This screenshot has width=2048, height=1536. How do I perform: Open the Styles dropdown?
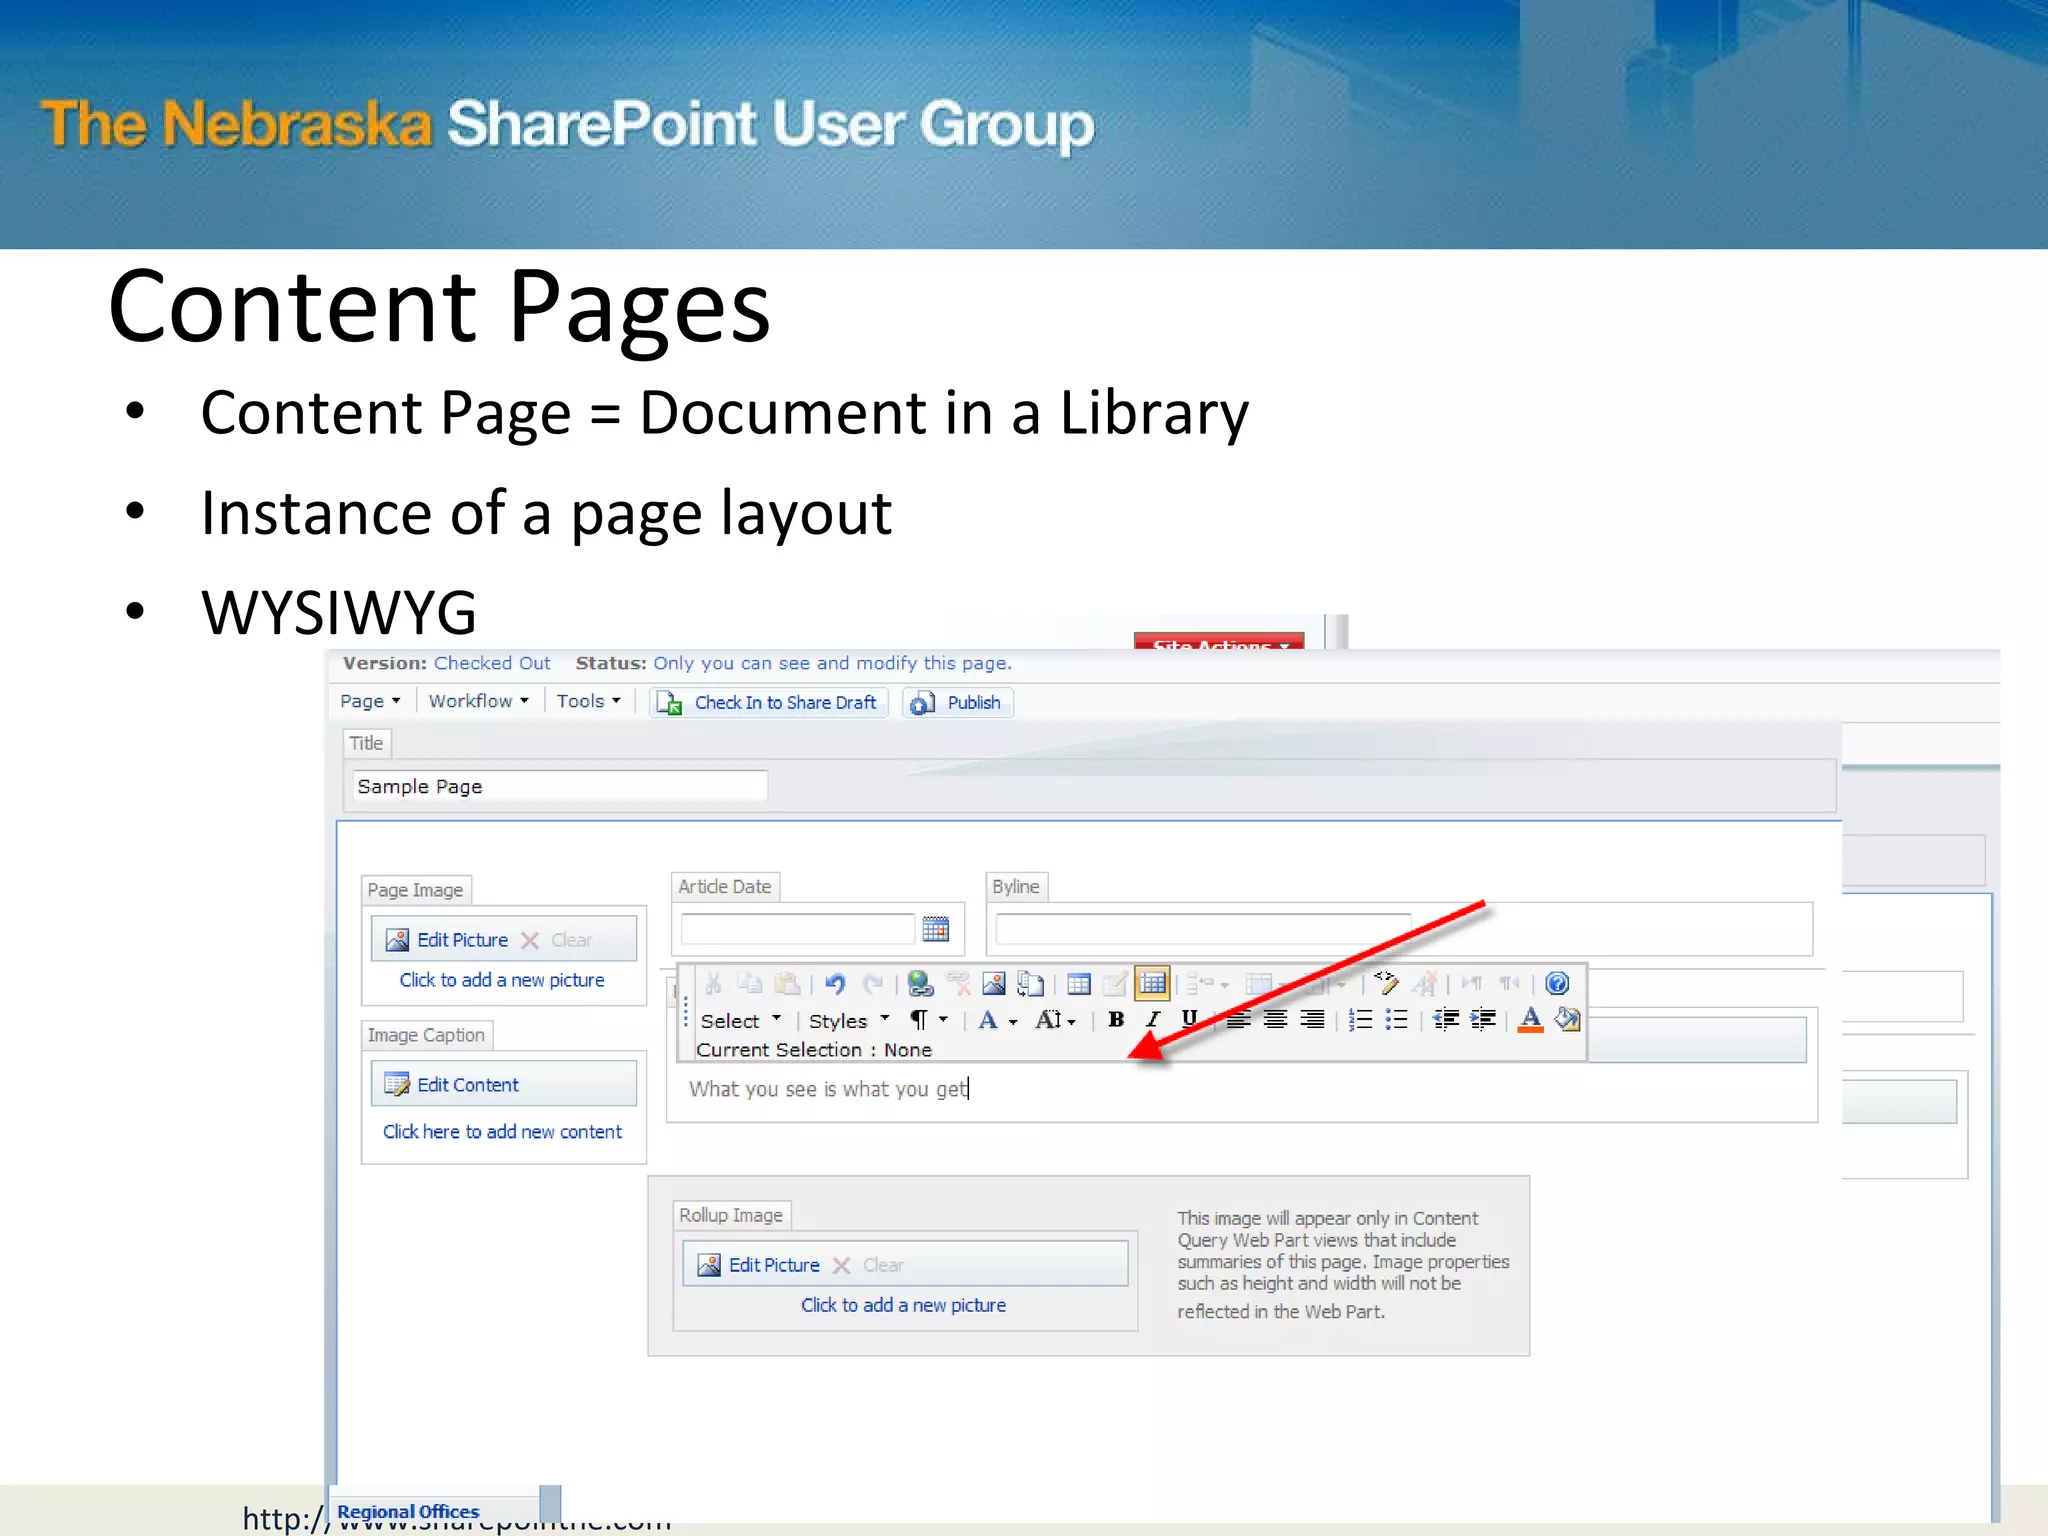849,1021
